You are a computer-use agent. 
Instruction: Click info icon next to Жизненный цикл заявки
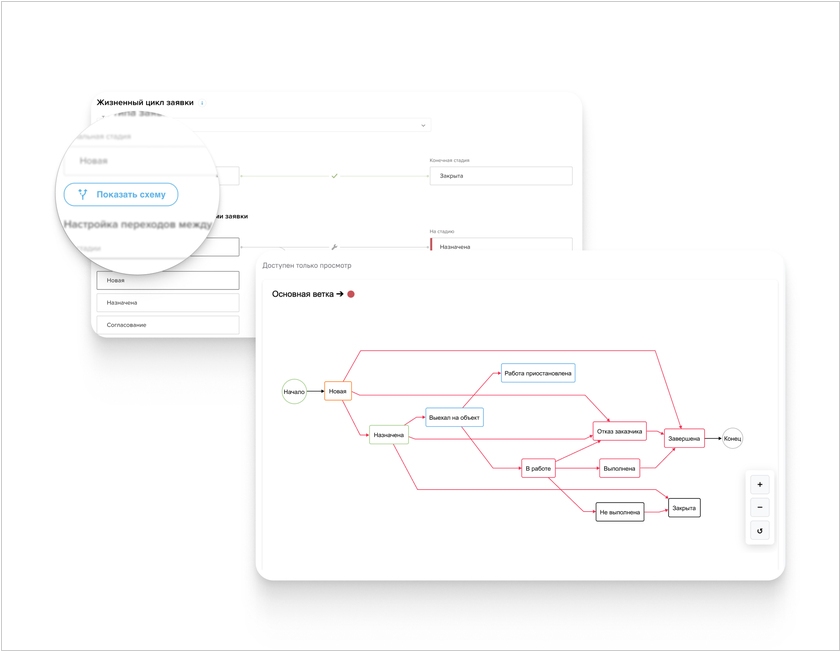(203, 103)
